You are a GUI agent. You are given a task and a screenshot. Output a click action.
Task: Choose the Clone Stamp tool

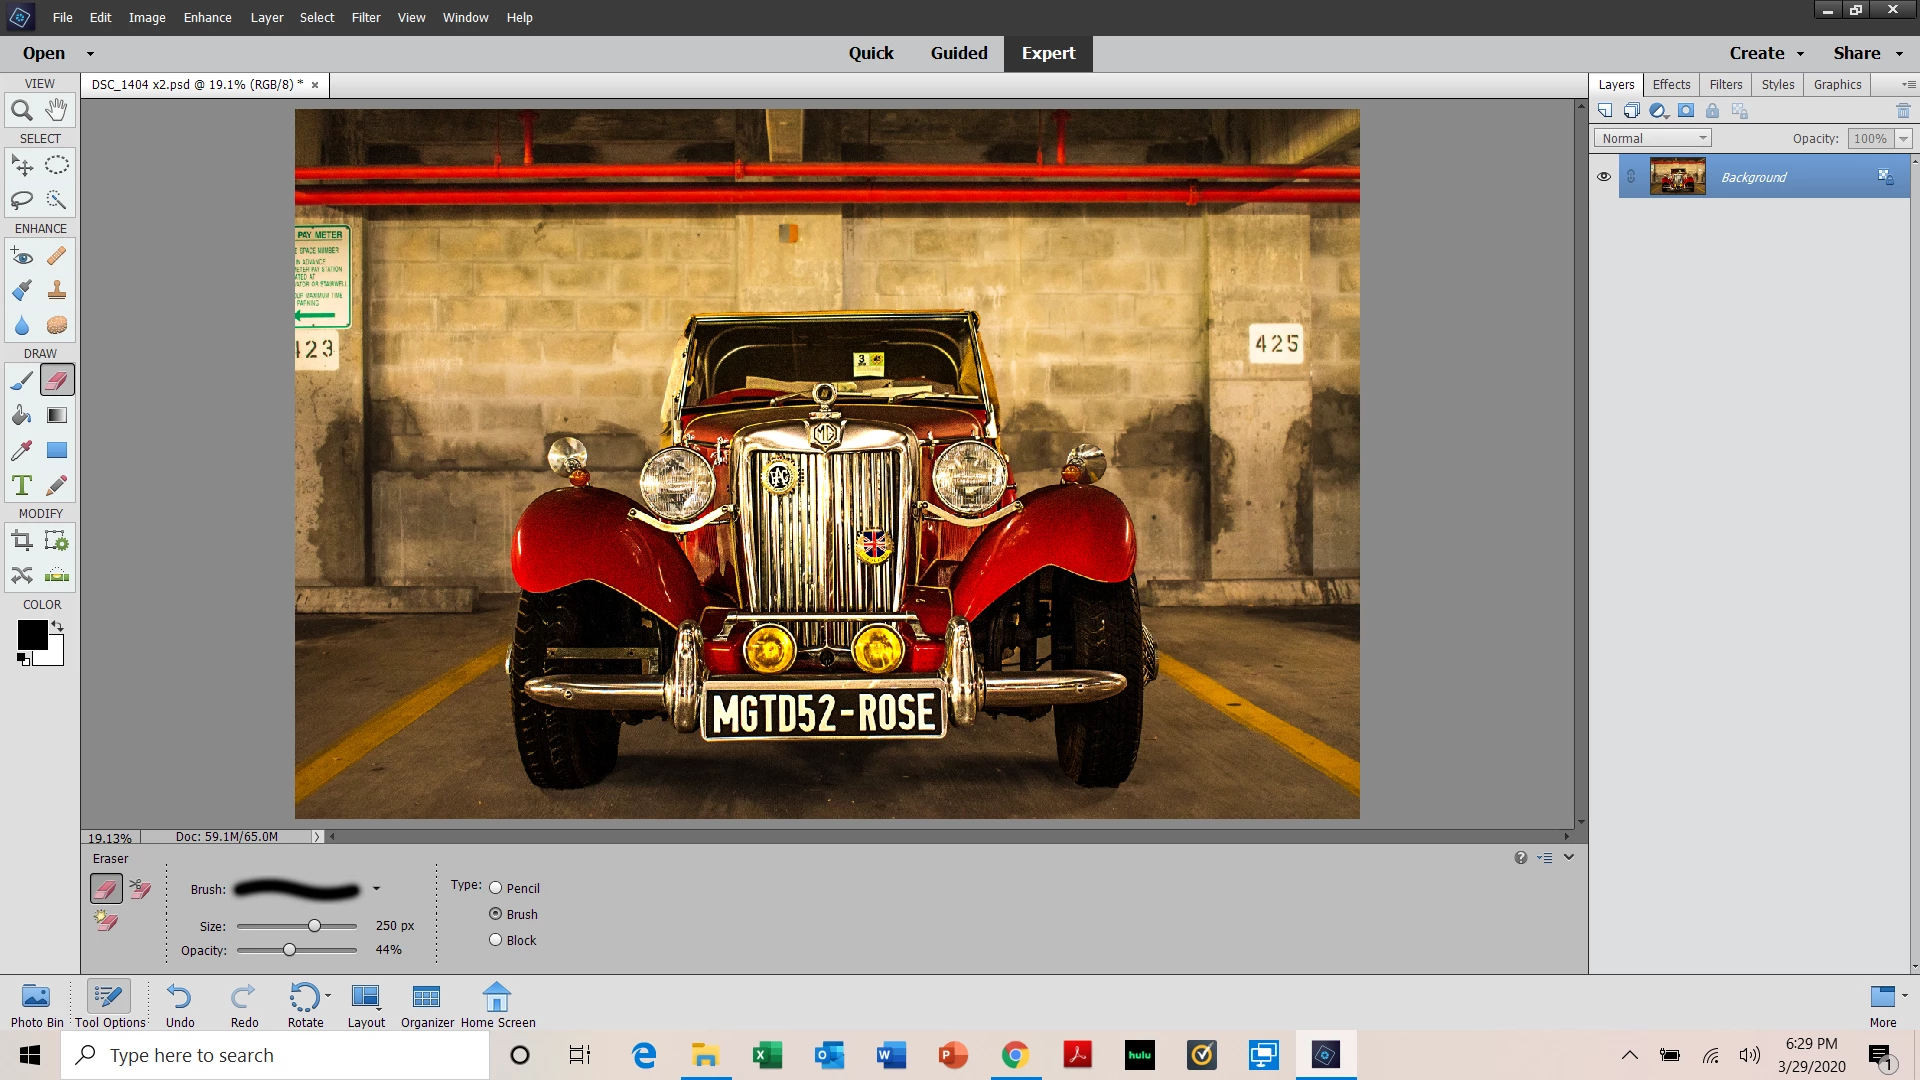pyautogui.click(x=57, y=291)
